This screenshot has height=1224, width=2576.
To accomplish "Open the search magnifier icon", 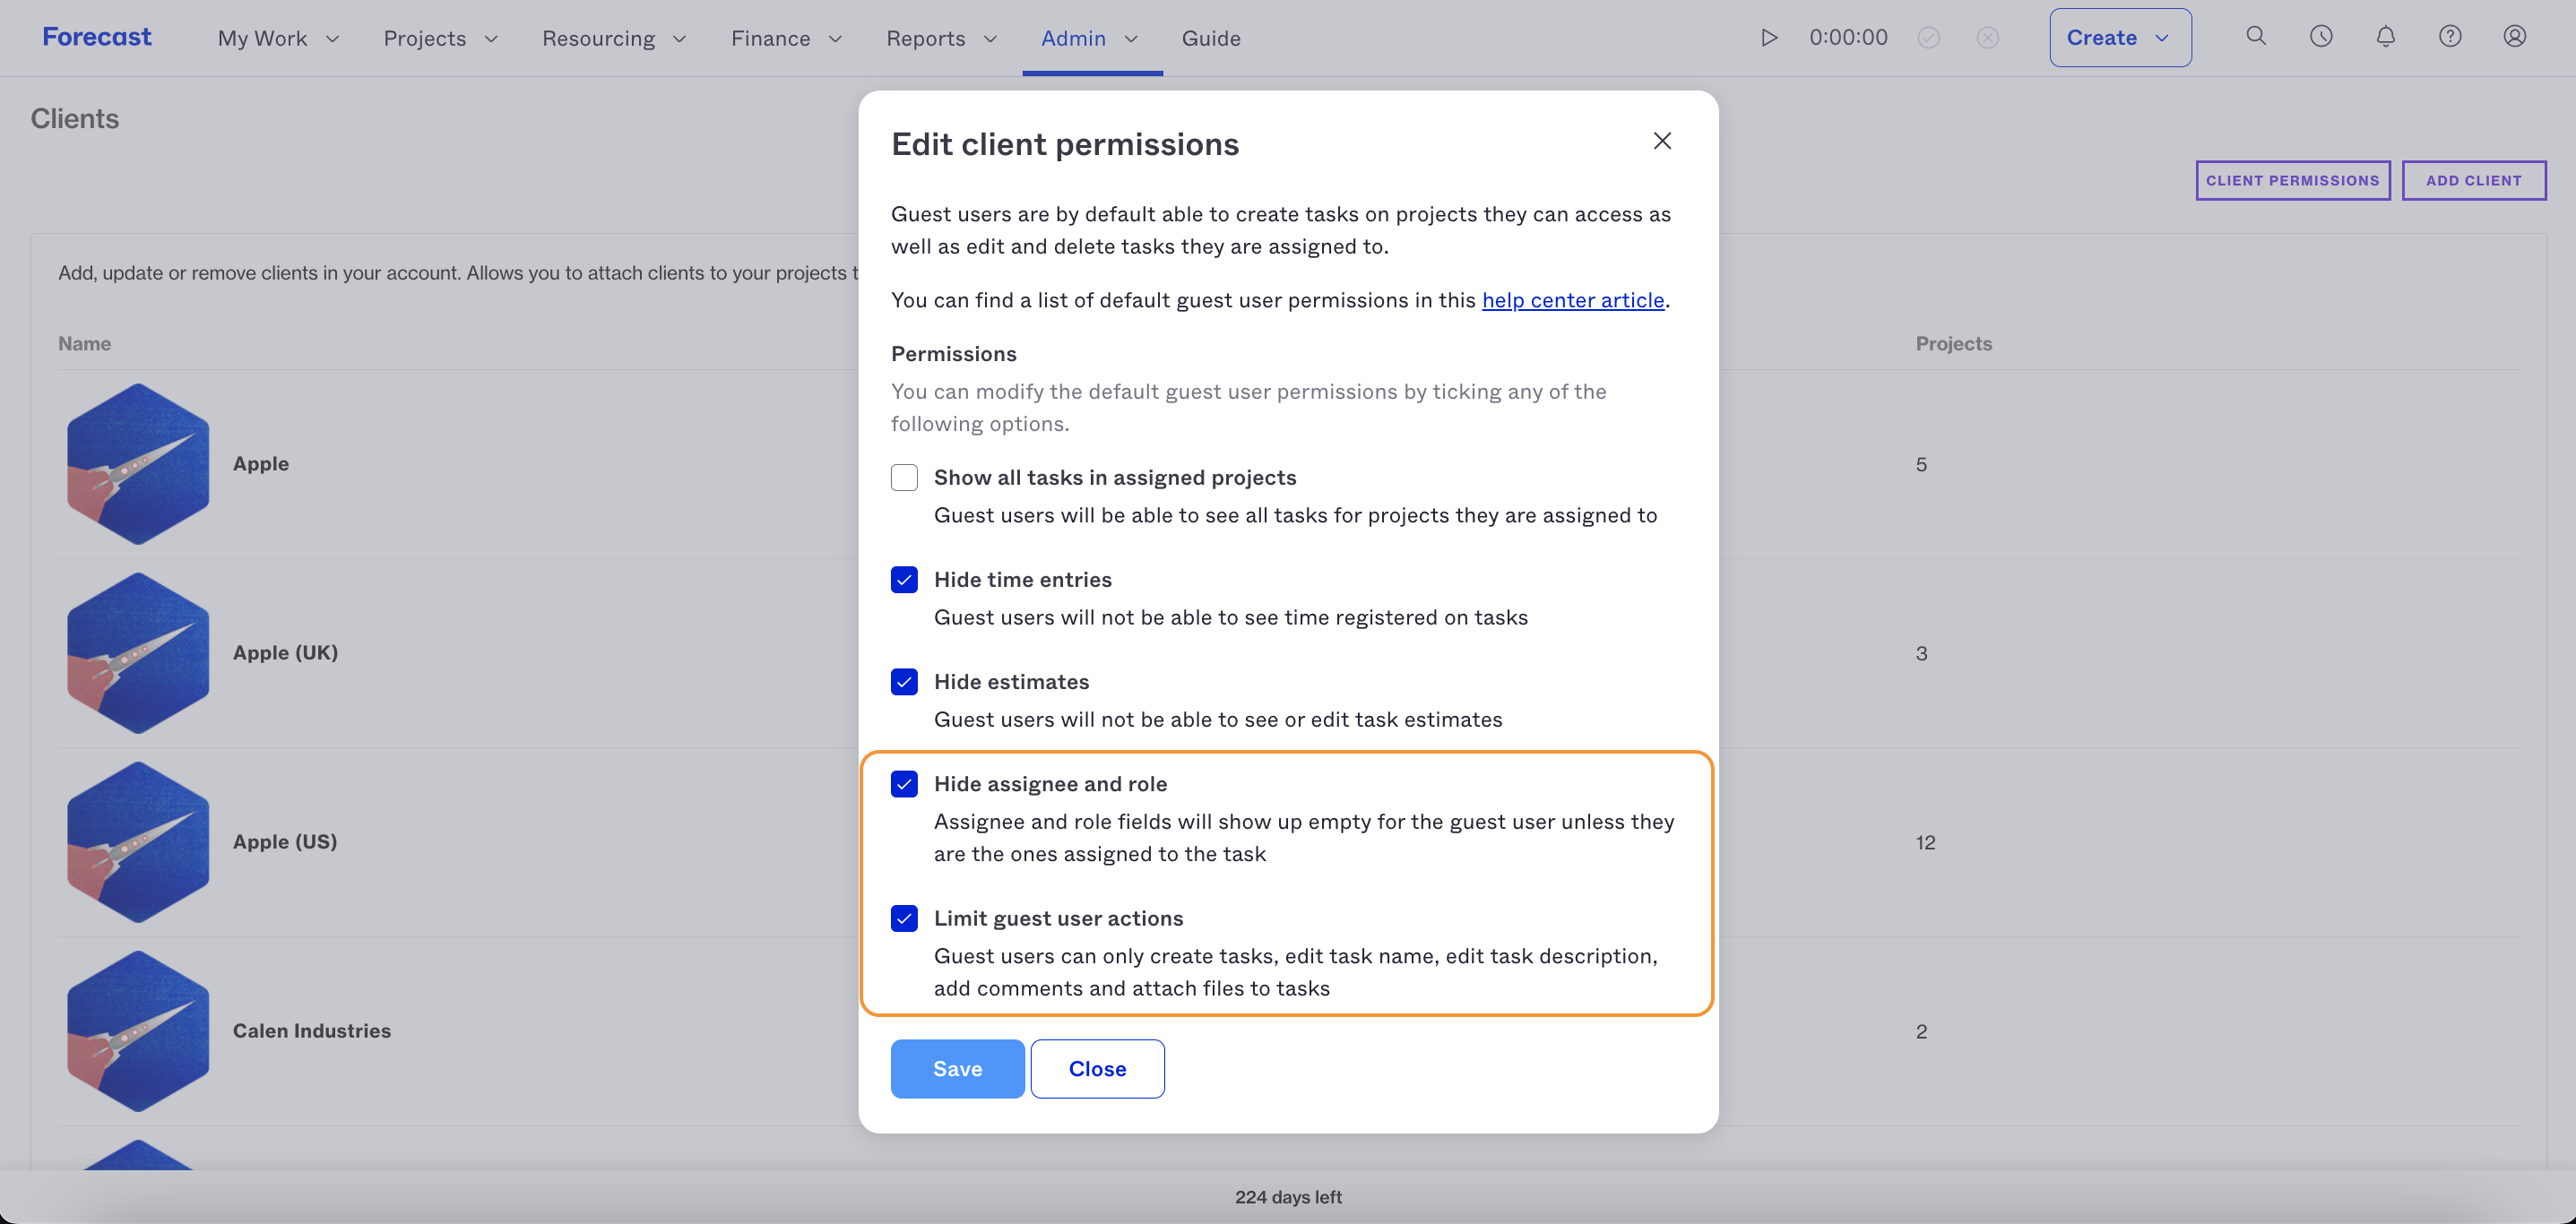I will point(2255,36).
